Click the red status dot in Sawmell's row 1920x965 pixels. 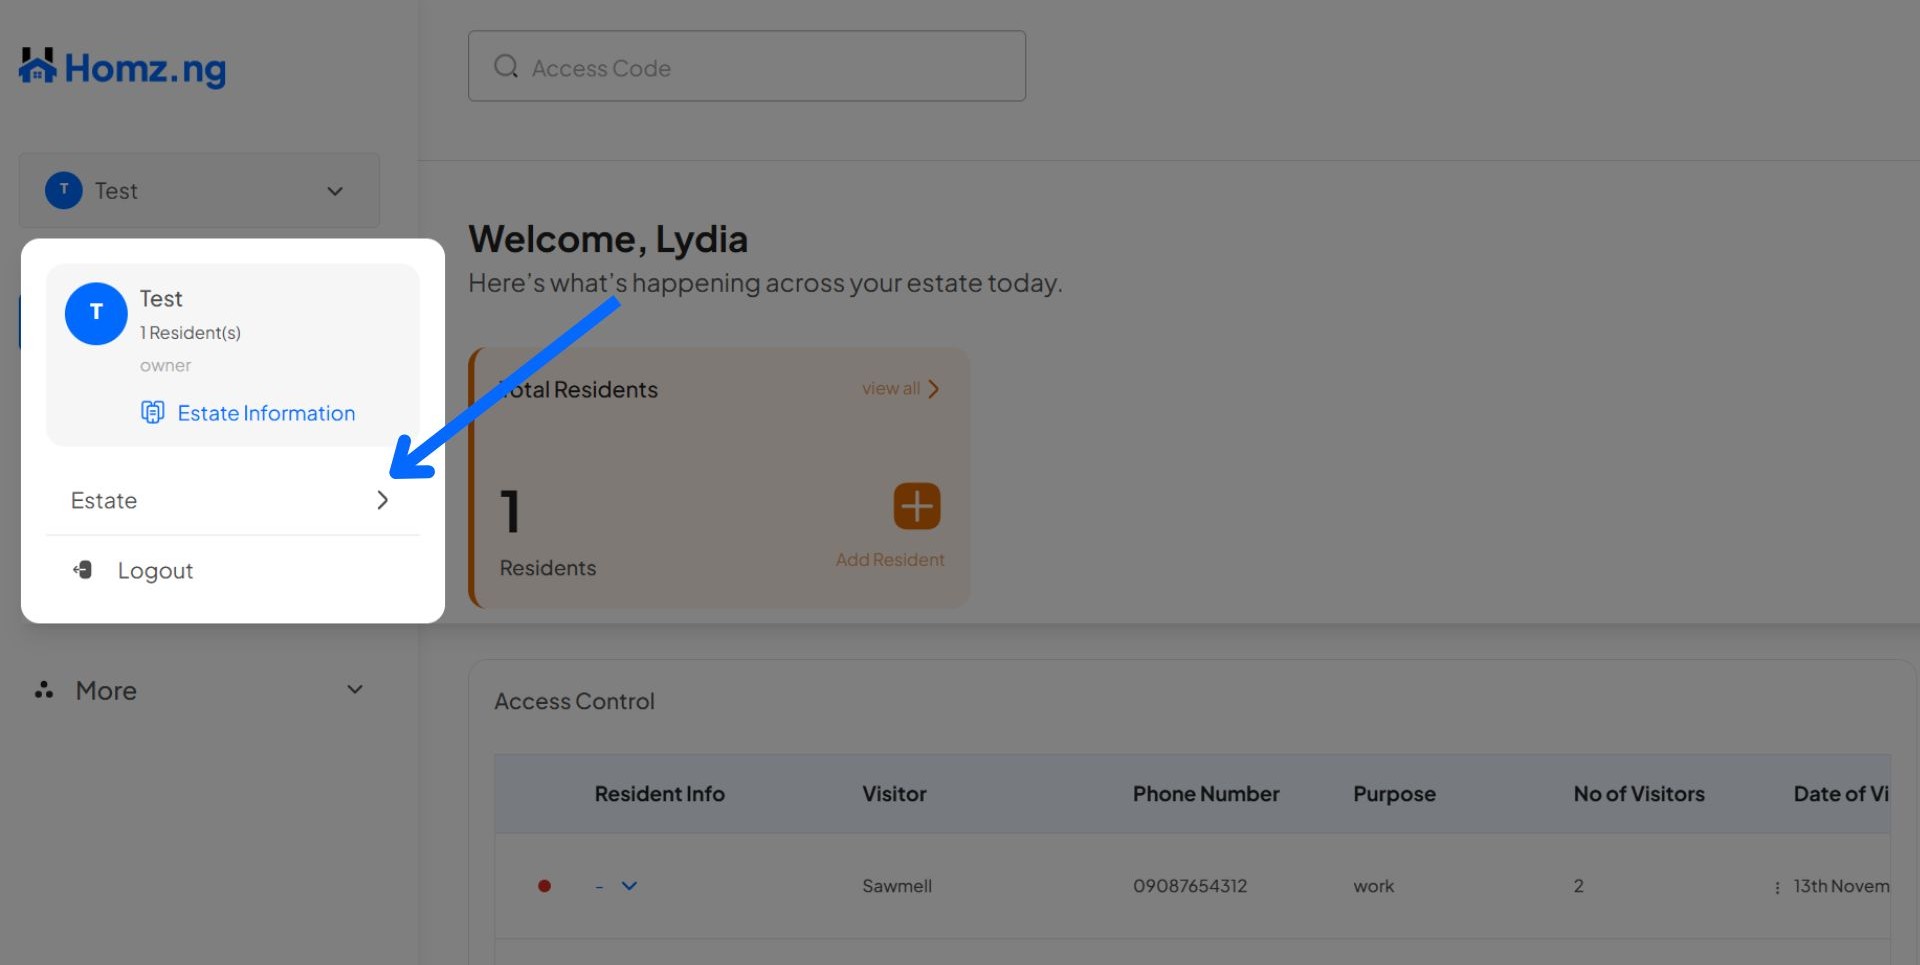pos(545,886)
